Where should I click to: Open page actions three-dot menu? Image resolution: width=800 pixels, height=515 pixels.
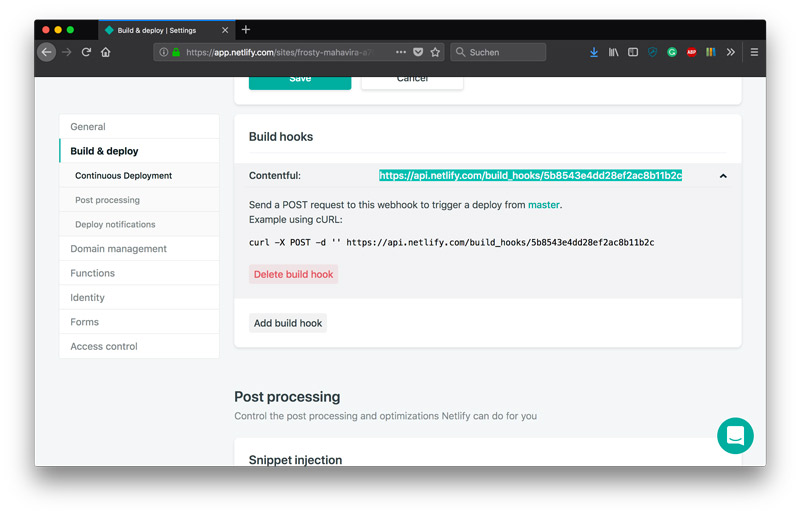(x=401, y=52)
